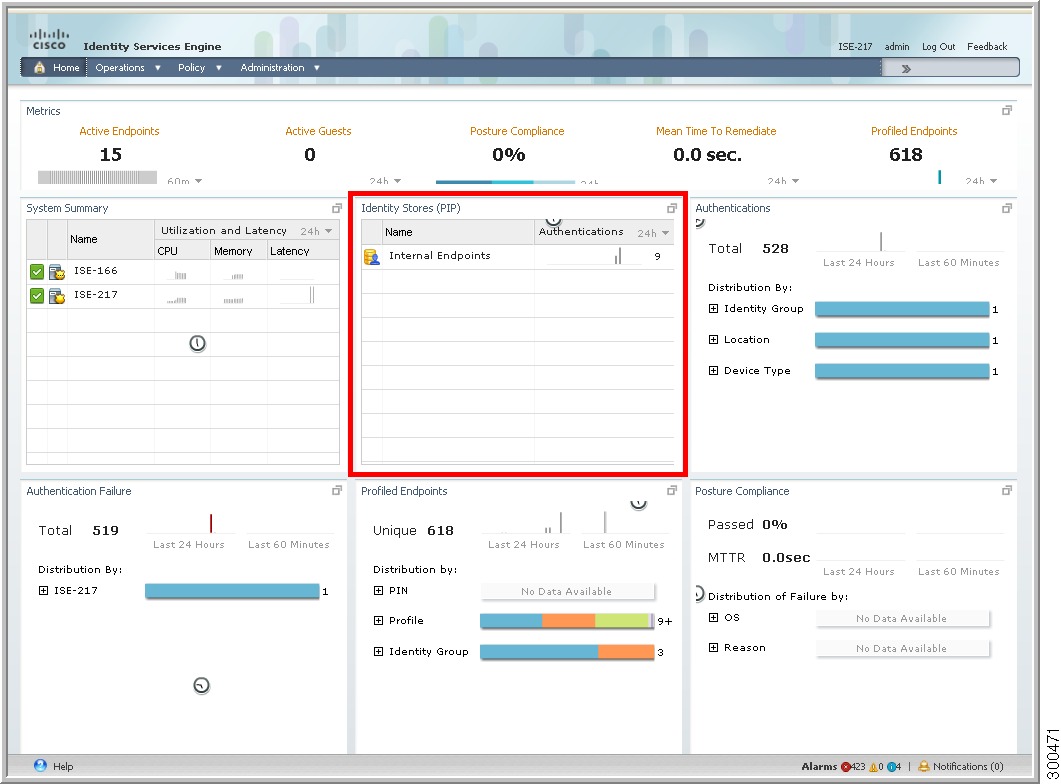The width and height of the screenshot is (1061, 784).
Task: Click the Internal Endpoints identity store icon
Action: point(371,256)
